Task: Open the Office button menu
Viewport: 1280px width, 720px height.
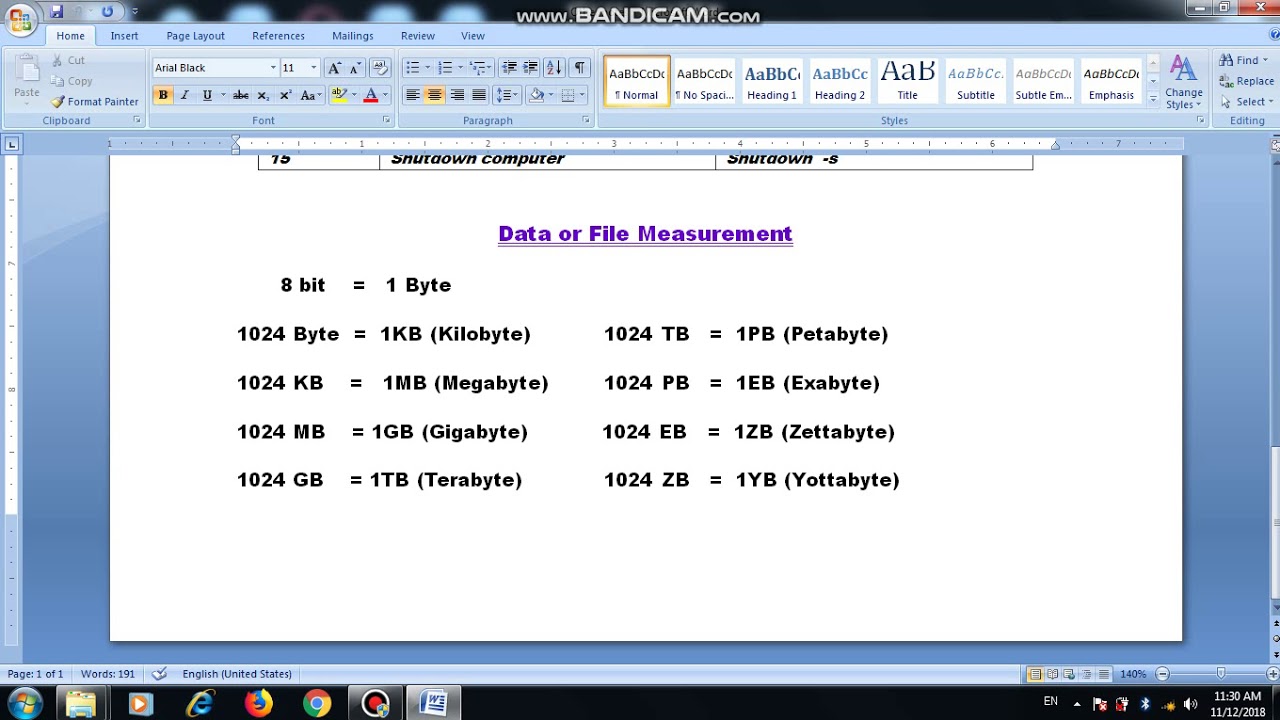Action: click(x=20, y=20)
